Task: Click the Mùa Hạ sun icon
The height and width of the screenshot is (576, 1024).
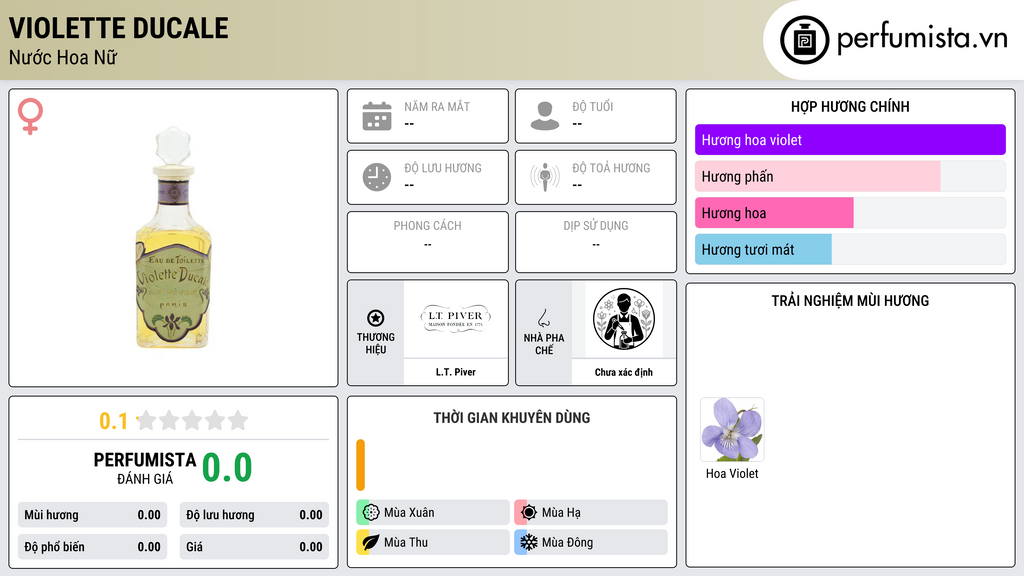Action: tap(528, 513)
